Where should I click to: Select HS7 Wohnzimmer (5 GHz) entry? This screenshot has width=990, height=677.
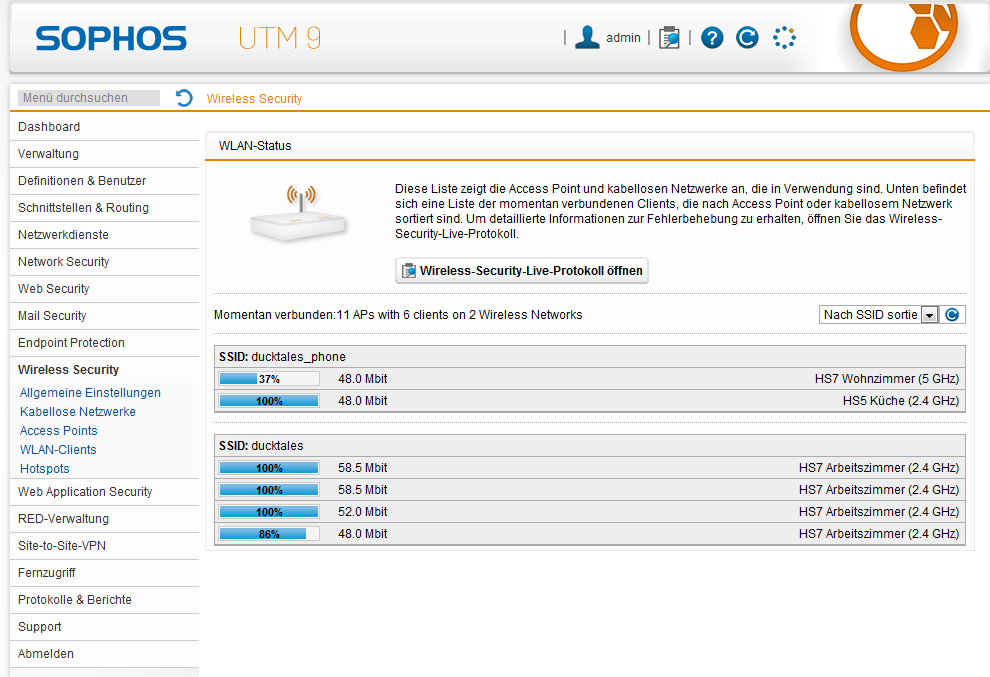click(x=886, y=379)
